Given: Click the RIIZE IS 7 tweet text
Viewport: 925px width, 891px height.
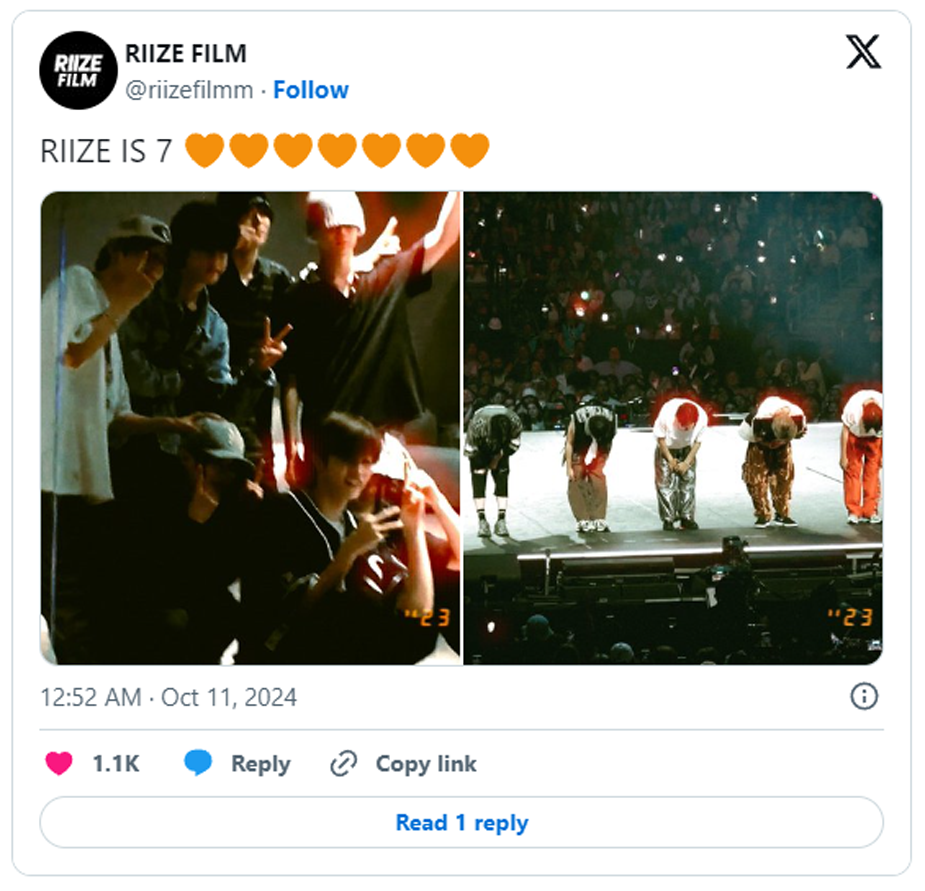Looking at the screenshot, I should click(x=106, y=151).
